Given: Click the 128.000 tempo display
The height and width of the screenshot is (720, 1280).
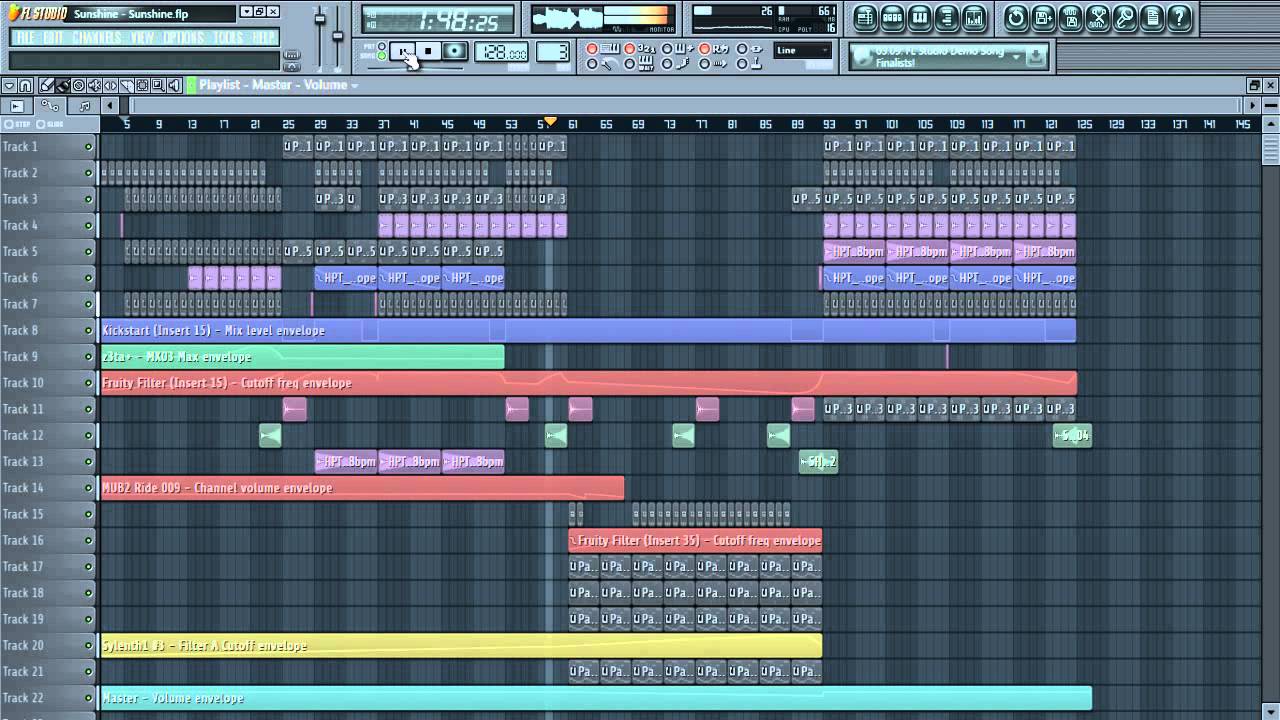Looking at the screenshot, I should 502,52.
